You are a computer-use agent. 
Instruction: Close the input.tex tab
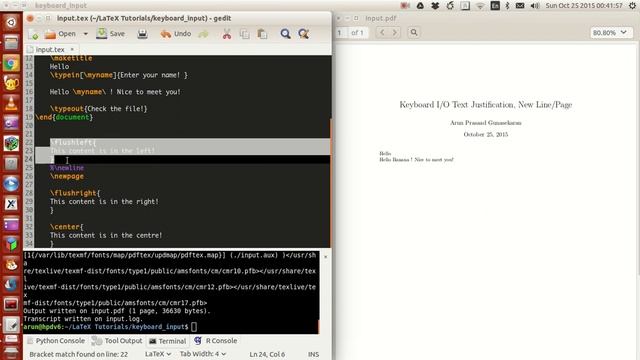point(72,49)
